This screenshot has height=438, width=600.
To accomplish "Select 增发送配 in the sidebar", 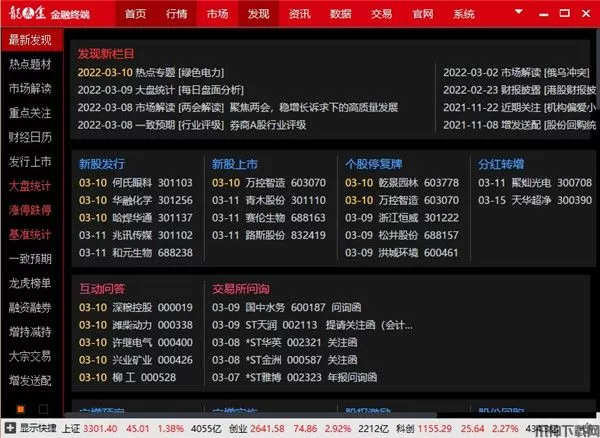I will pyautogui.click(x=31, y=381).
